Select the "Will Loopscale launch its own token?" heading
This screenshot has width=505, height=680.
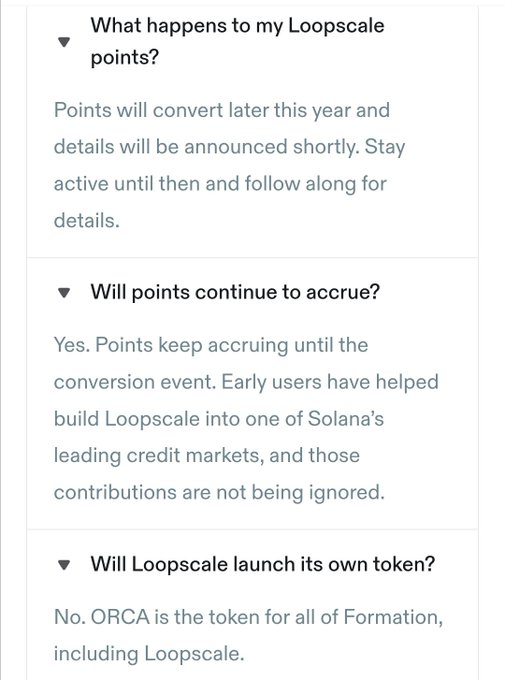(x=262, y=564)
